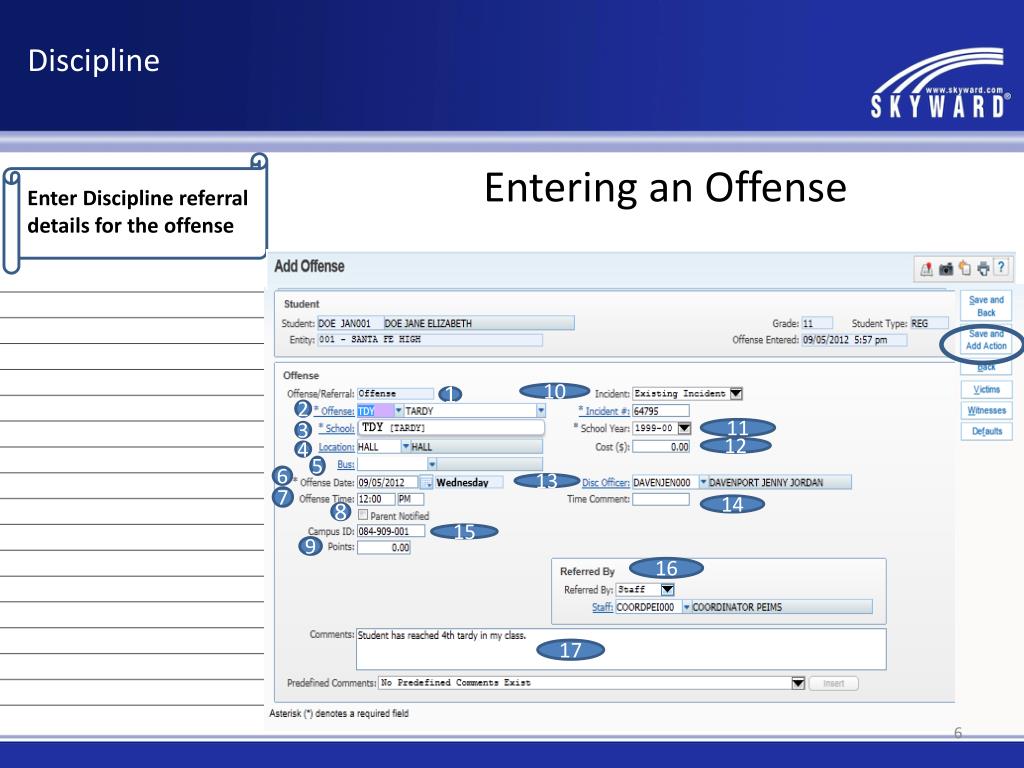Click the Insert button beside Predefined Comments
Viewport: 1024px width, 768px height.
tap(833, 683)
